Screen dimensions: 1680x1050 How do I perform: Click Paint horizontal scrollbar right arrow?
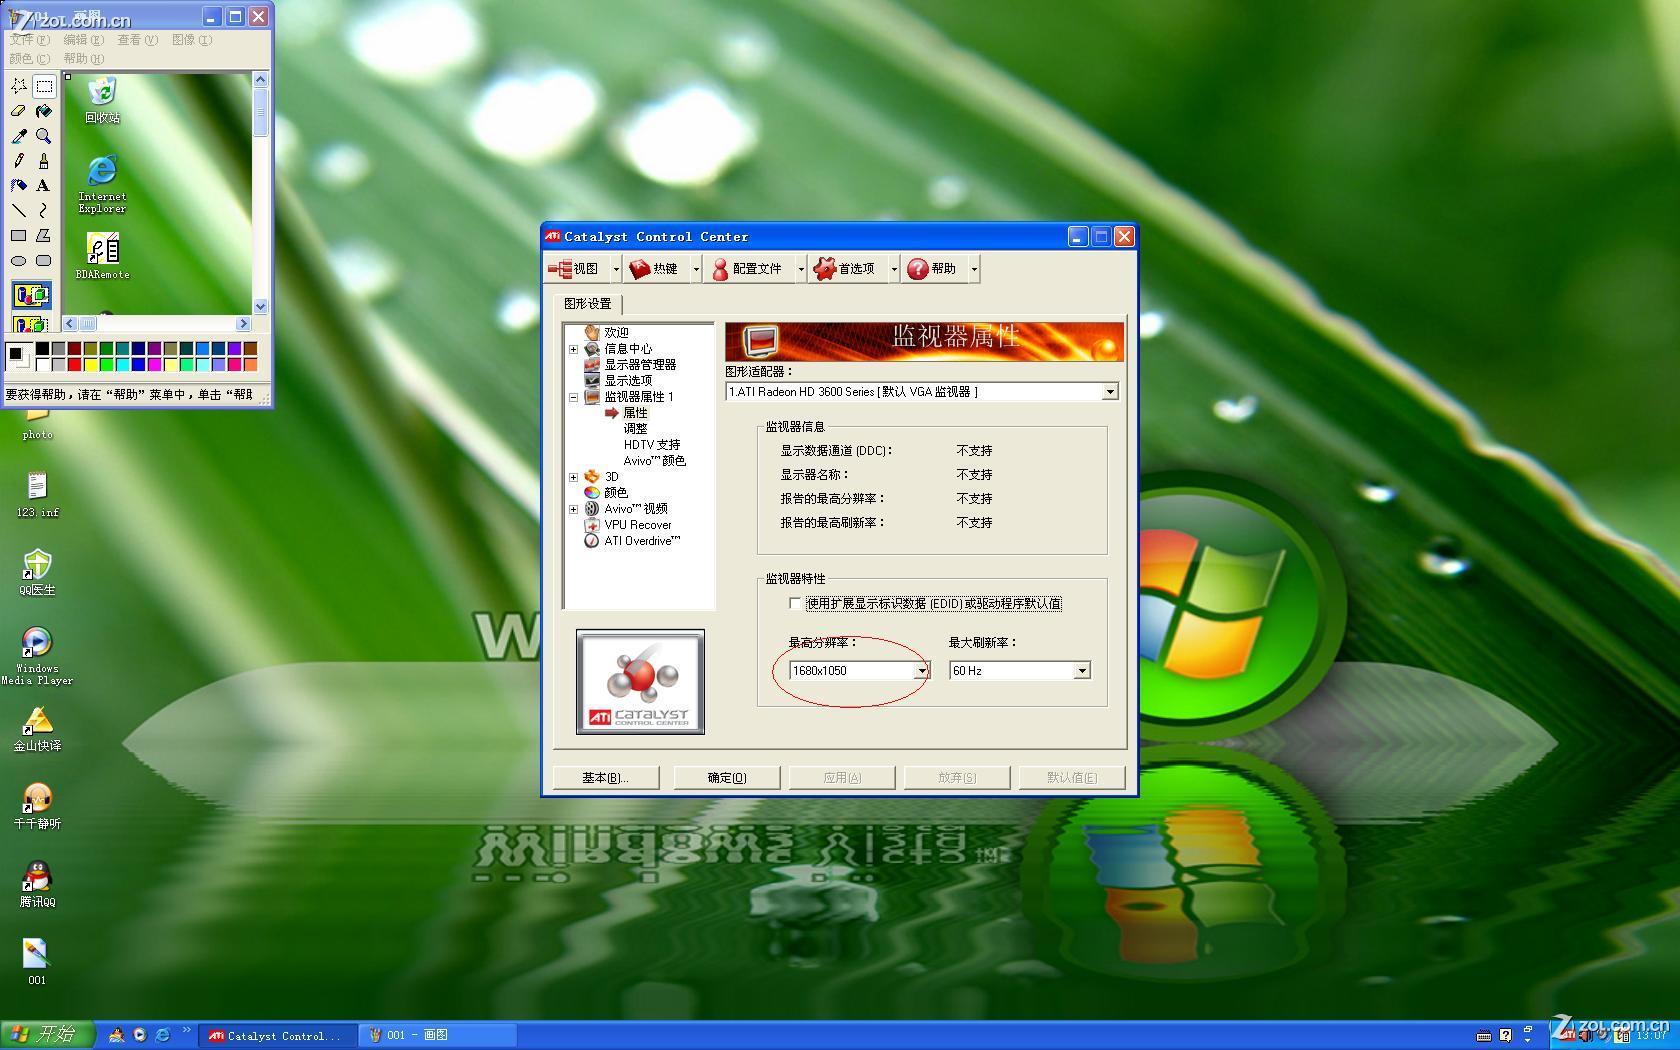pyautogui.click(x=243, y=324)
